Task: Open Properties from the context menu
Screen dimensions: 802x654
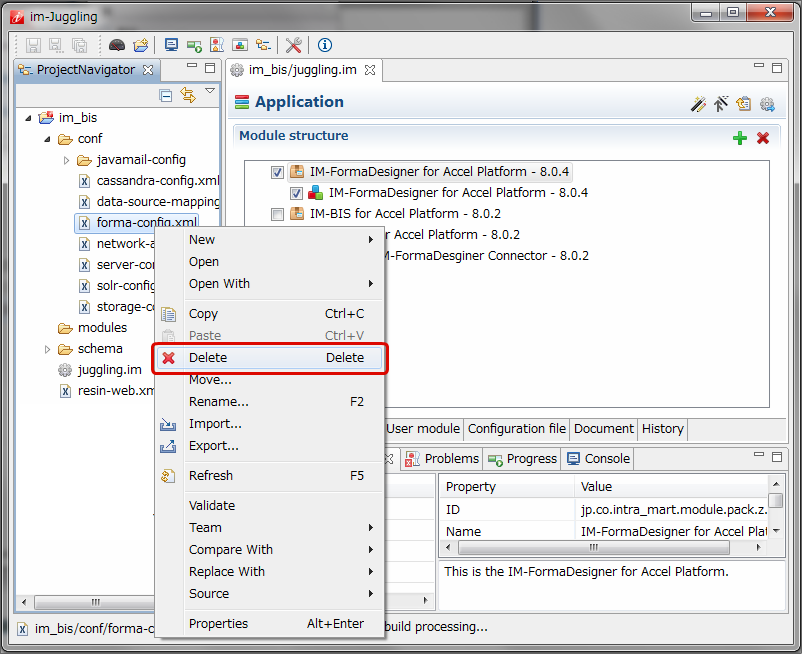Action: pos(270,623)
